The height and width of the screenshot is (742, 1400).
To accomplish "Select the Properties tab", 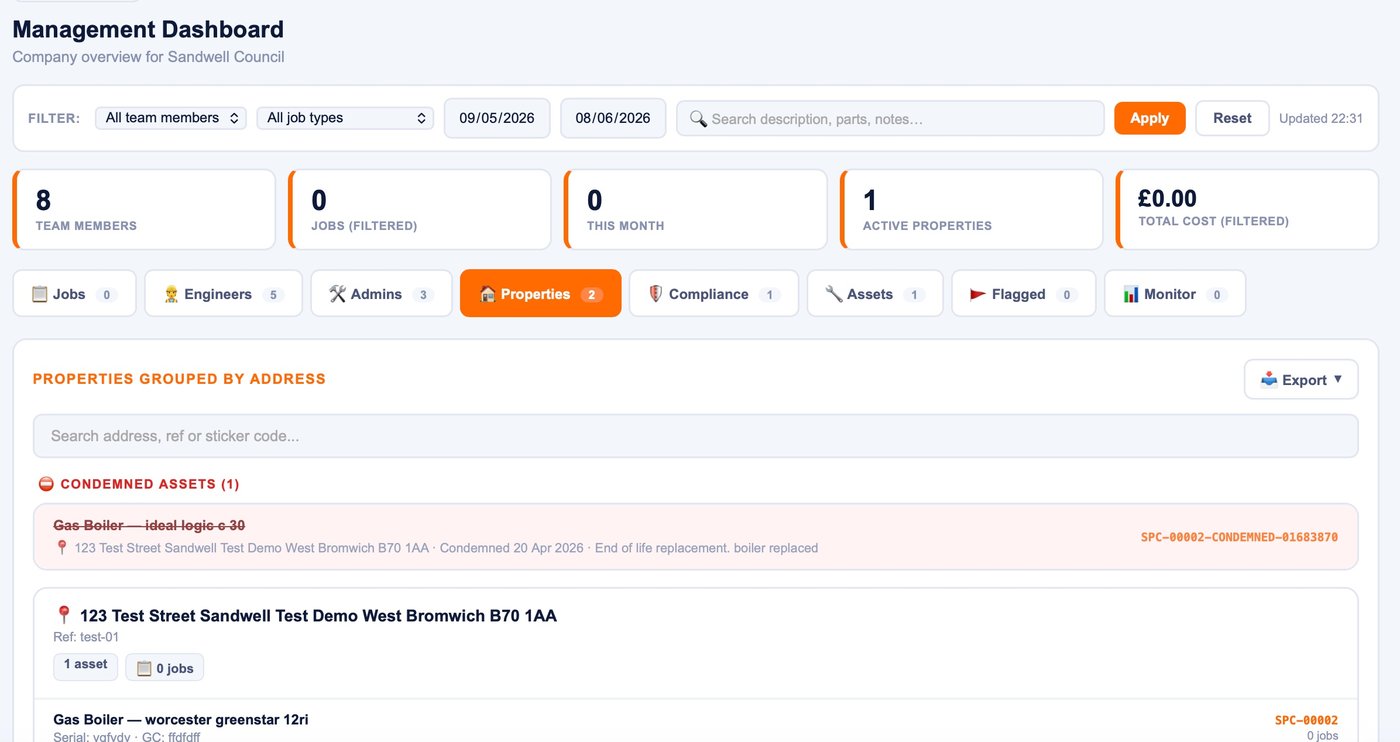I will pyautogui.click(x=540, y=294).
